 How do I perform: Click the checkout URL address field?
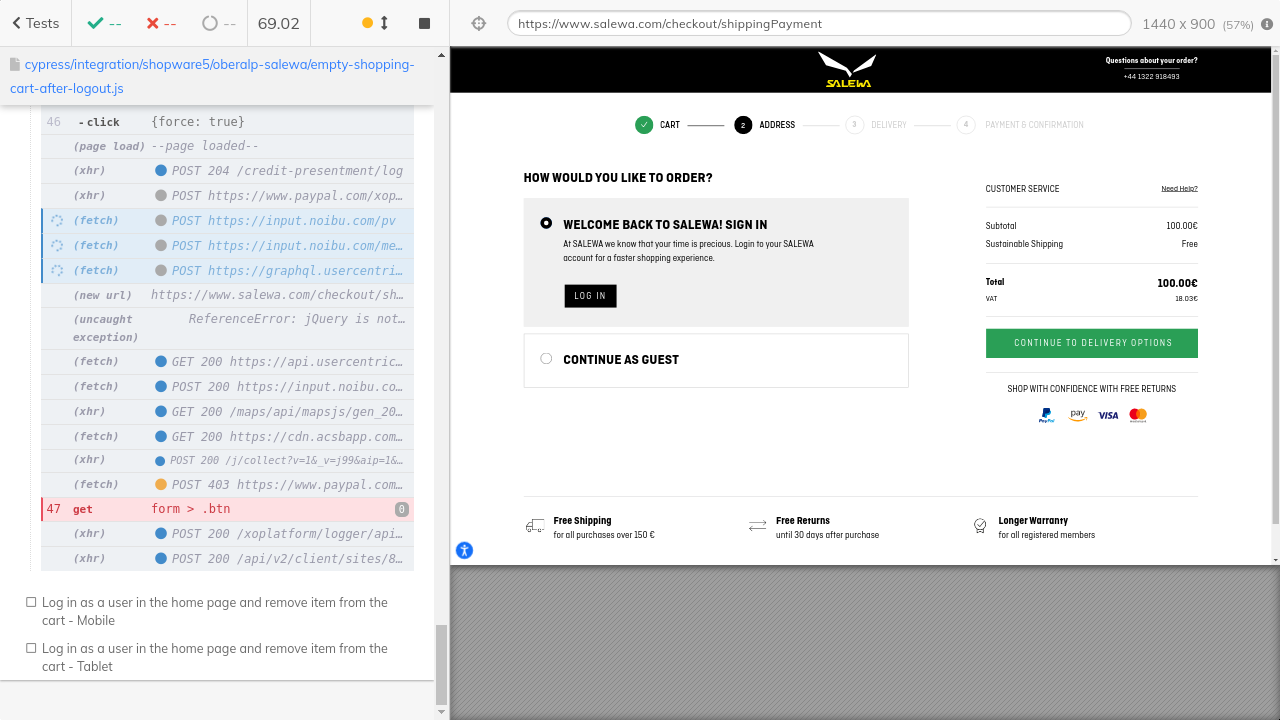[x=818, y=24]
